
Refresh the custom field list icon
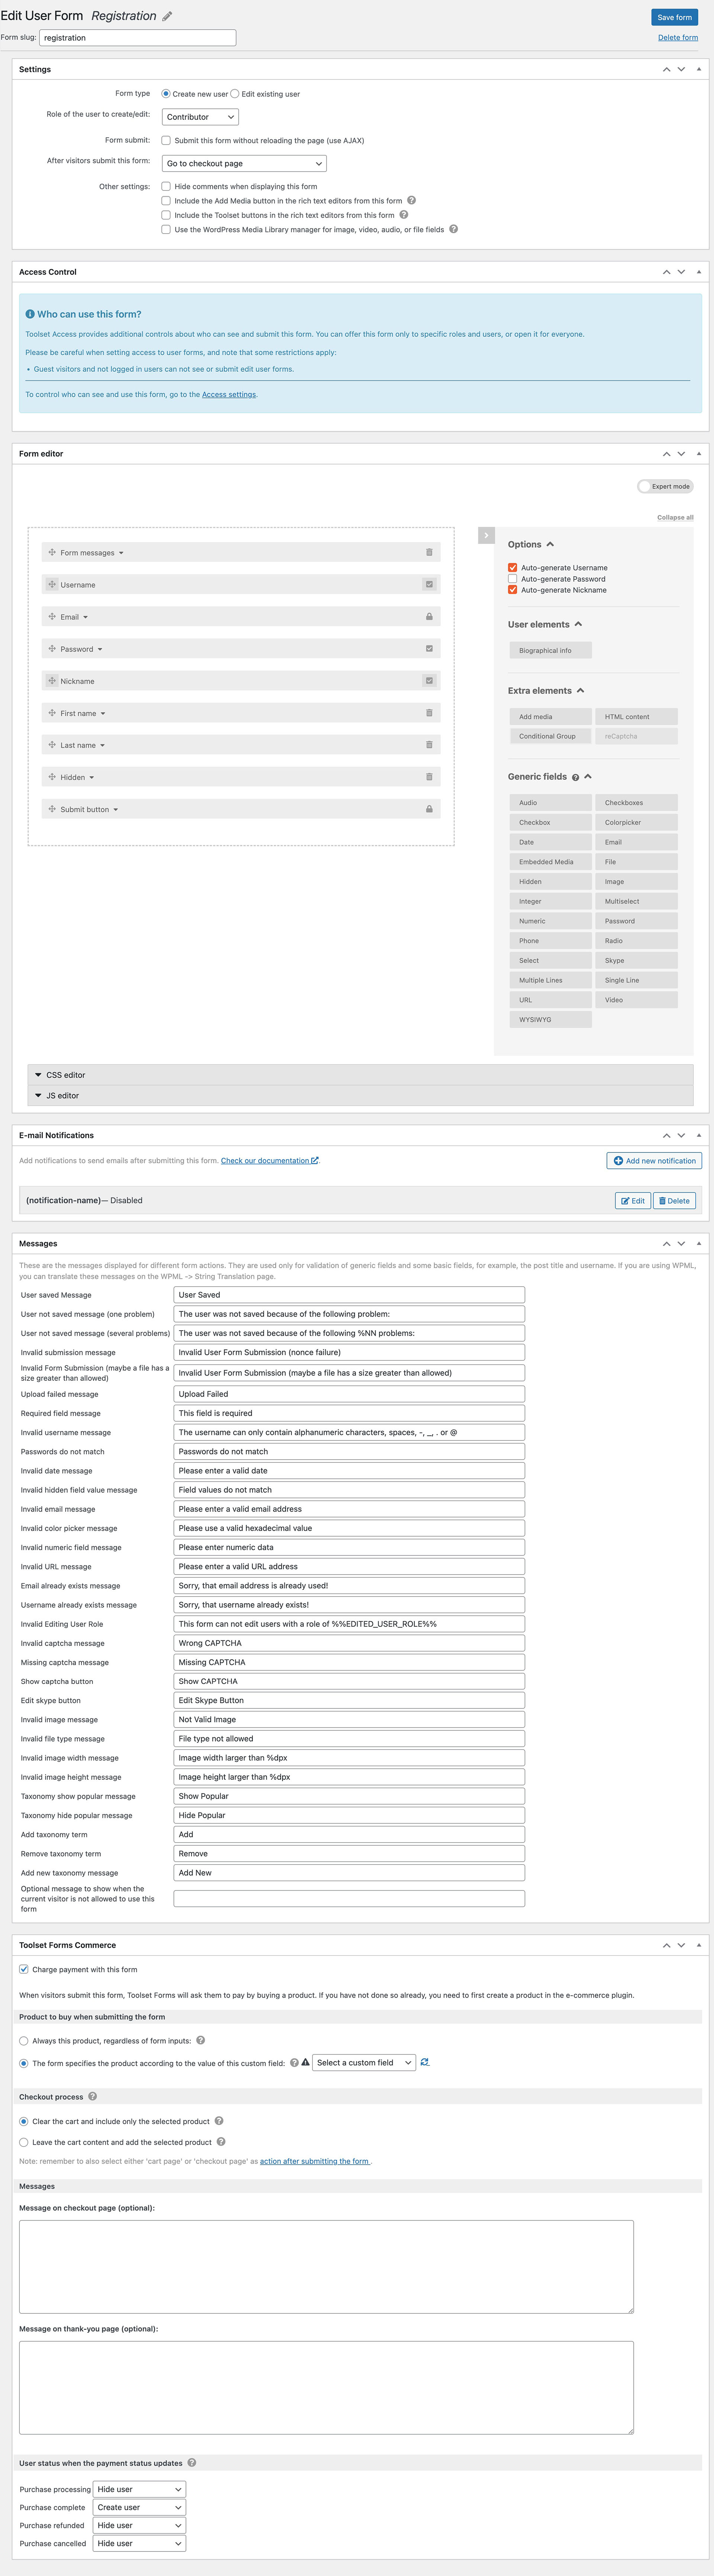point(425,2062)
